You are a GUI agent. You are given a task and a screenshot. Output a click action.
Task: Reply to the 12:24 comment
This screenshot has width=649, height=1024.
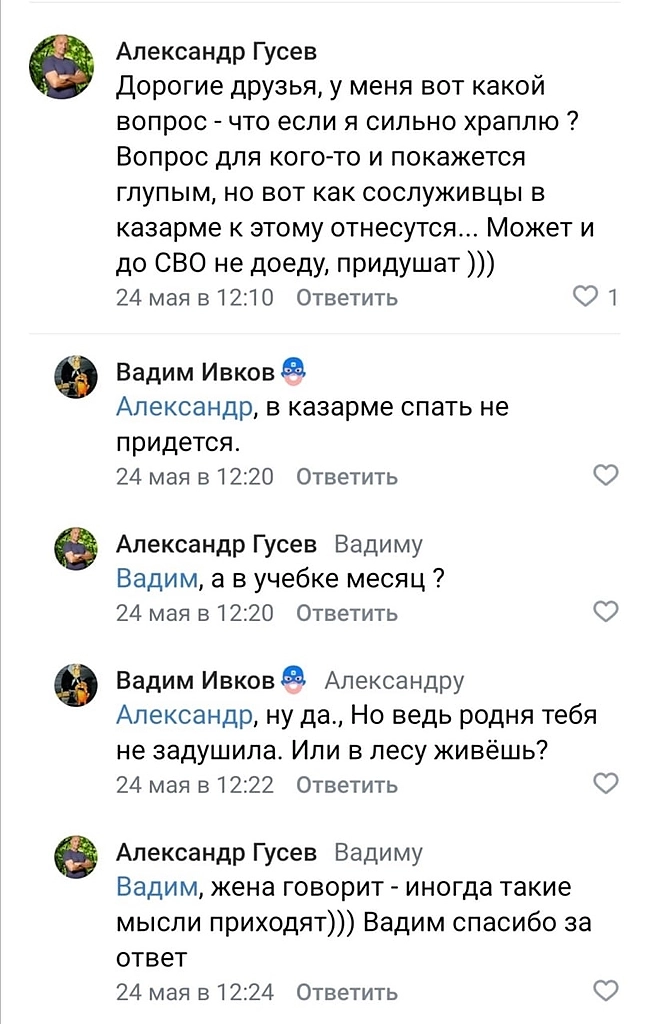coord(347,992)
